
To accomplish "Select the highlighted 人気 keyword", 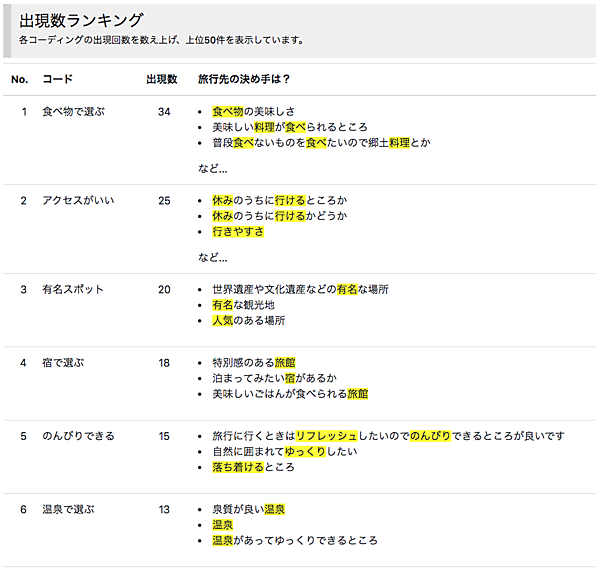I will (222, 321).
